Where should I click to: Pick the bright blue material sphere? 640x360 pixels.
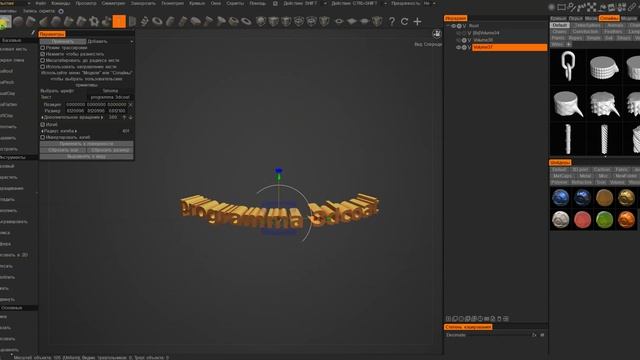pos(560,198)
